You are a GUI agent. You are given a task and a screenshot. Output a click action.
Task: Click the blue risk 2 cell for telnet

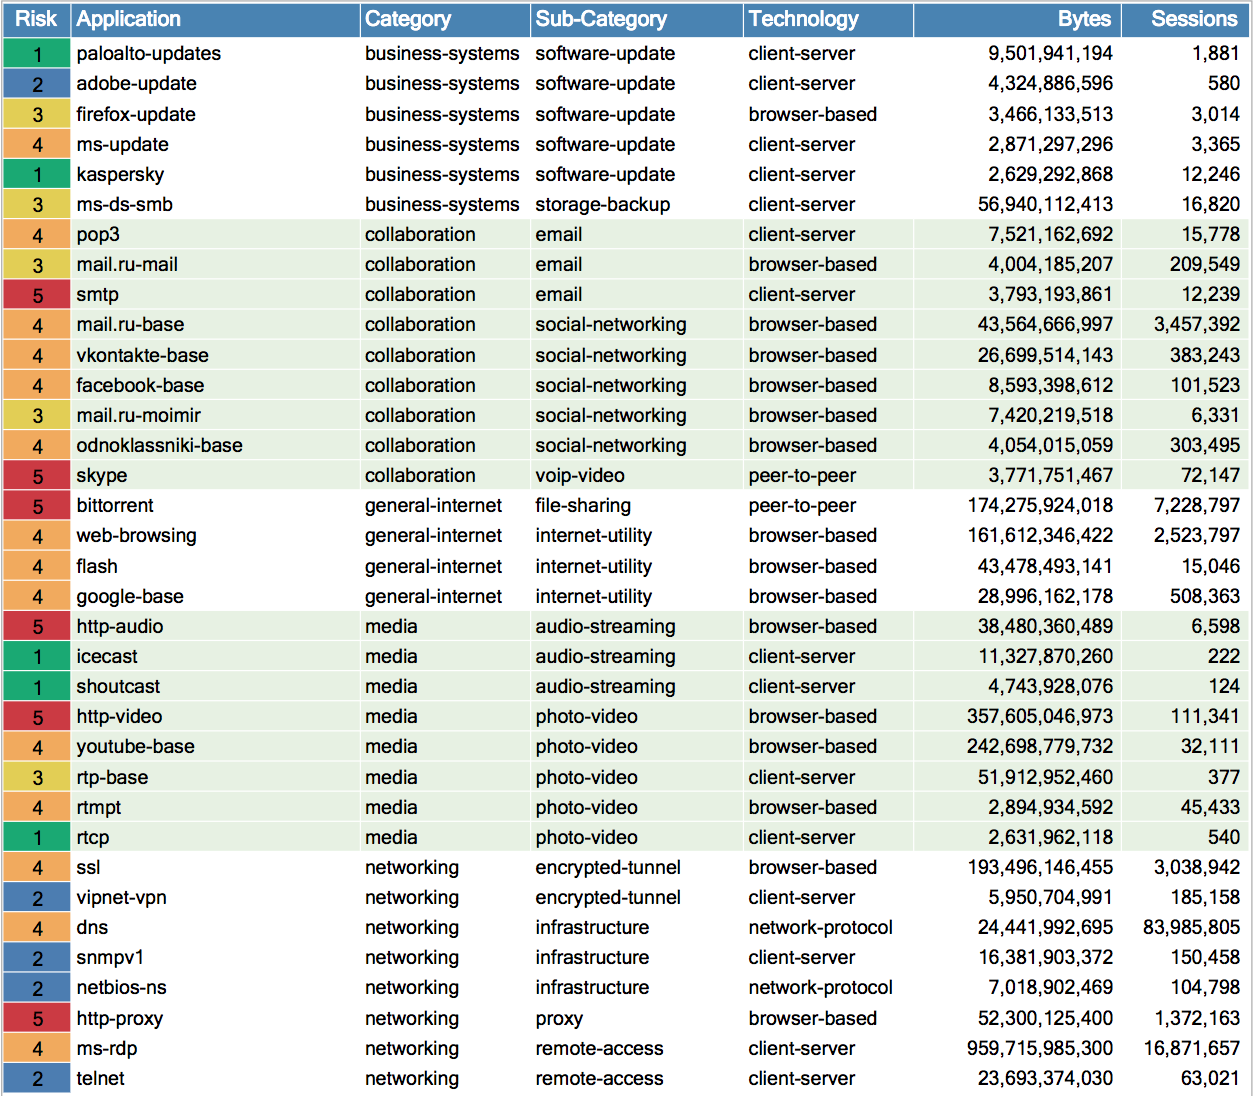(x=36, y=1078)
